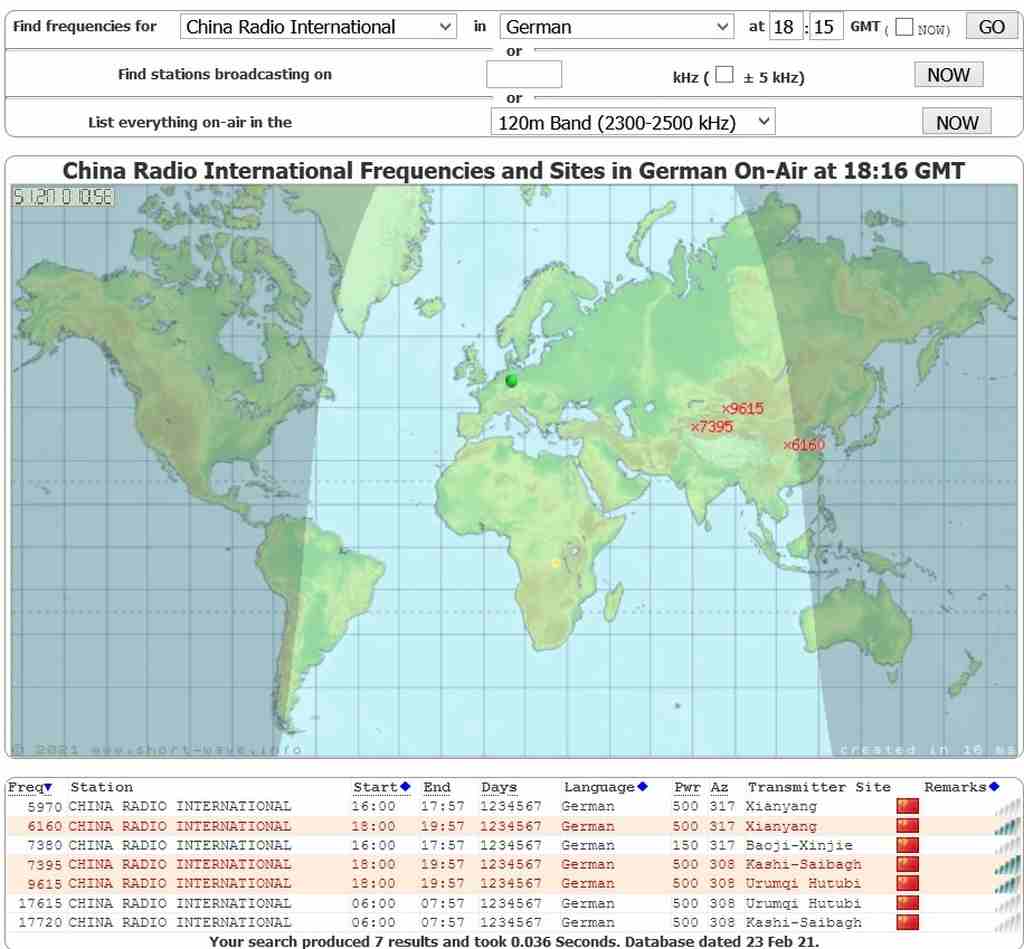Open the language dropdown showing German
The height and width of the screenshot is (949, 1024).
tap(616, 27)
